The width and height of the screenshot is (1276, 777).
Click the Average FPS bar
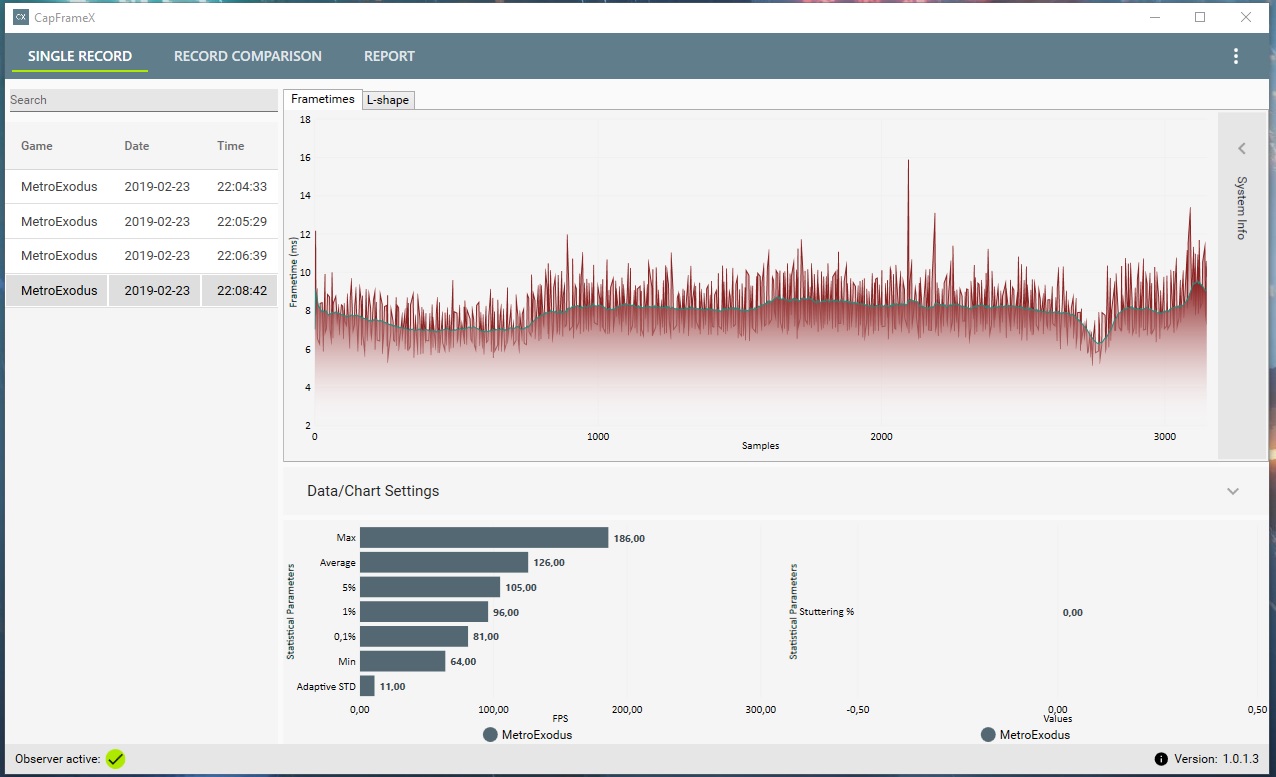pos(444,562)
